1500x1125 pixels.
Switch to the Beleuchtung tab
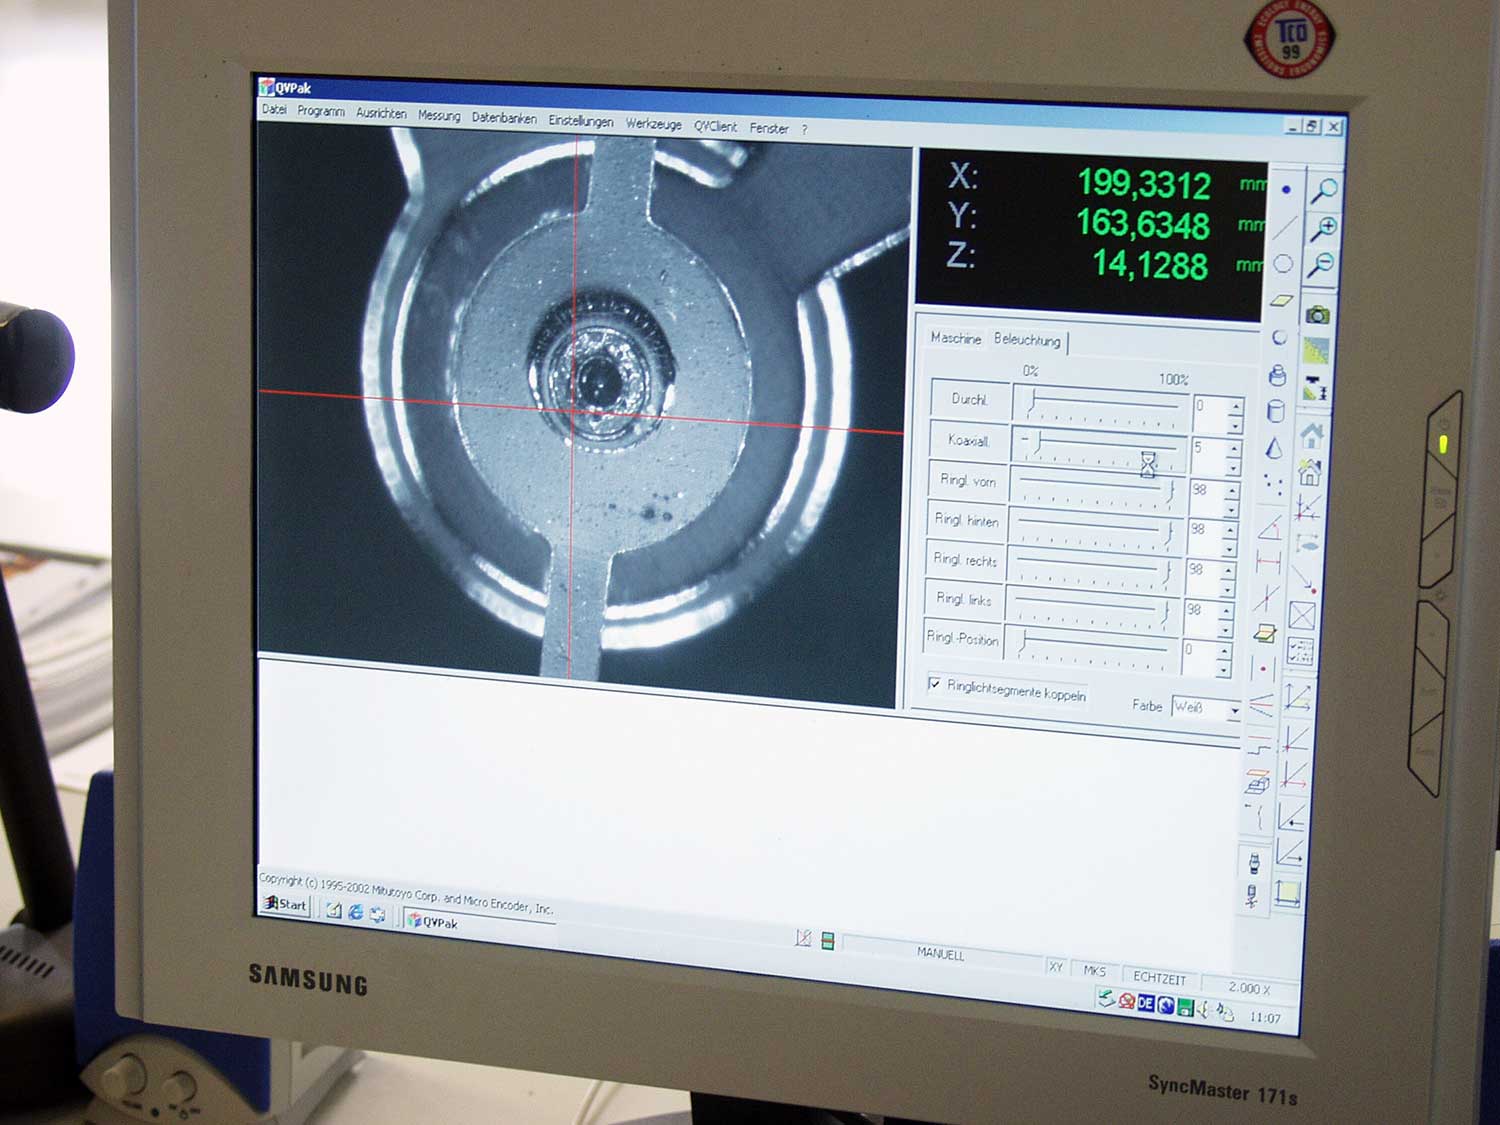(x=1027, y=340)
